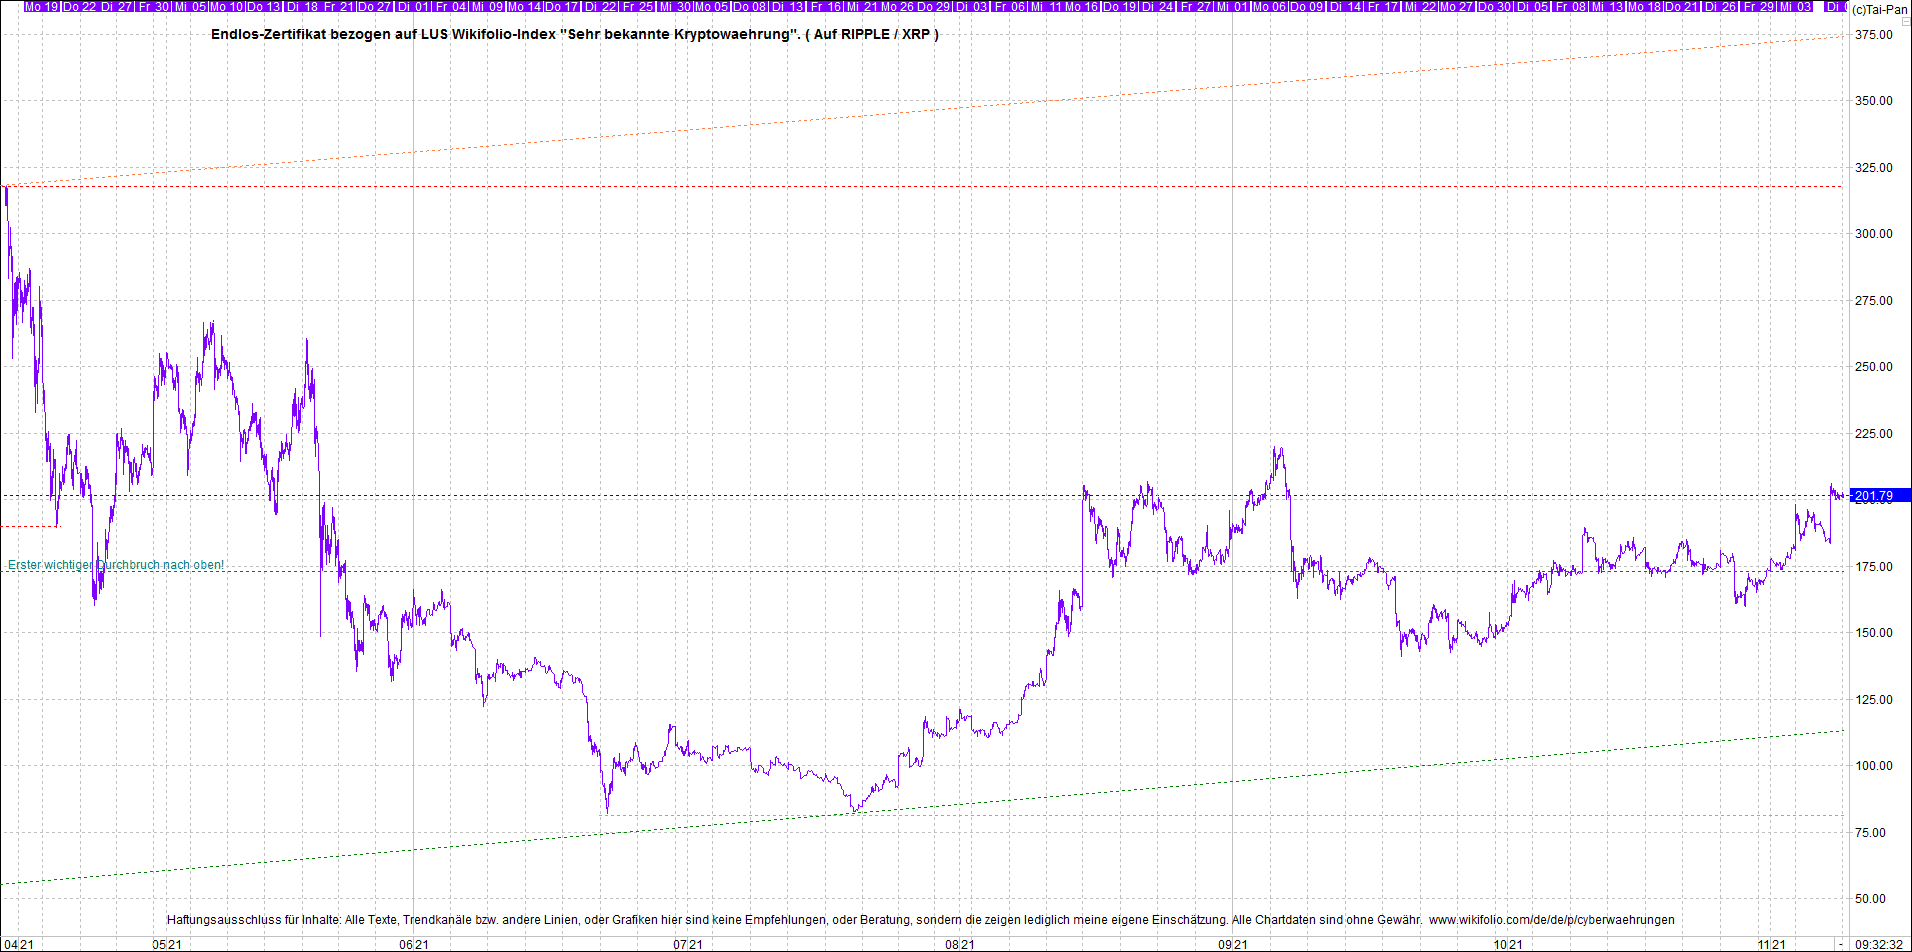Click 'Erster wichtiger Durchbruch nach oben!' annotation

[x=116, y=565]
